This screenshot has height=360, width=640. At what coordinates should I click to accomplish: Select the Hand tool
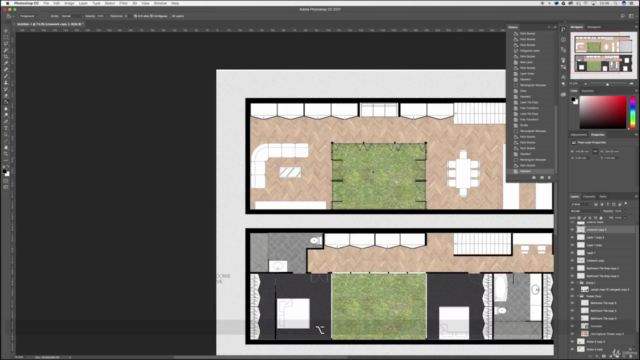pyautogui.click(x=6, y=147)
